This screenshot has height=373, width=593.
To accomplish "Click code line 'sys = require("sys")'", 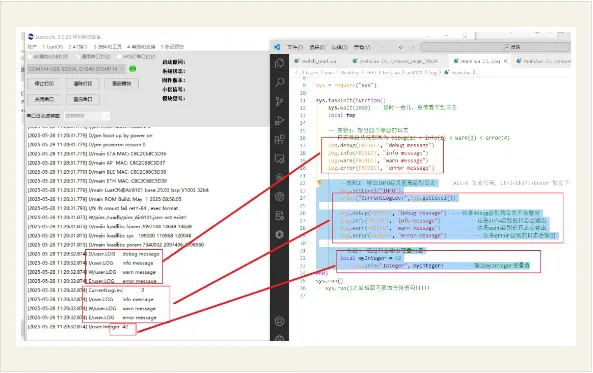I will 346,85.
